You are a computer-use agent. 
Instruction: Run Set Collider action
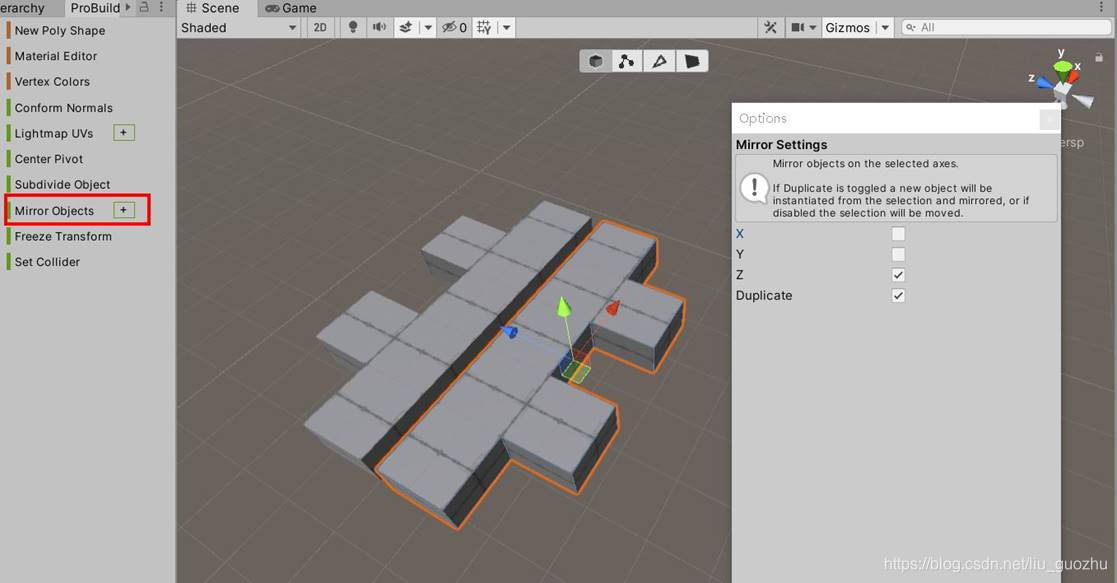(47, 262)
